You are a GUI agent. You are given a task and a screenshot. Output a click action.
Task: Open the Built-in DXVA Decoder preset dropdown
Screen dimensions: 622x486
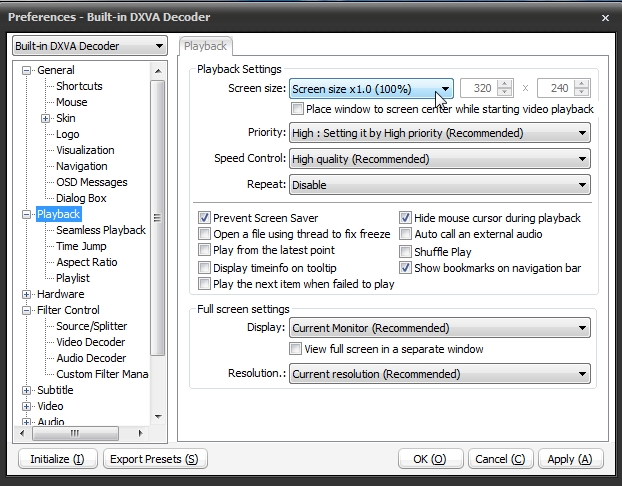[90, 46]
